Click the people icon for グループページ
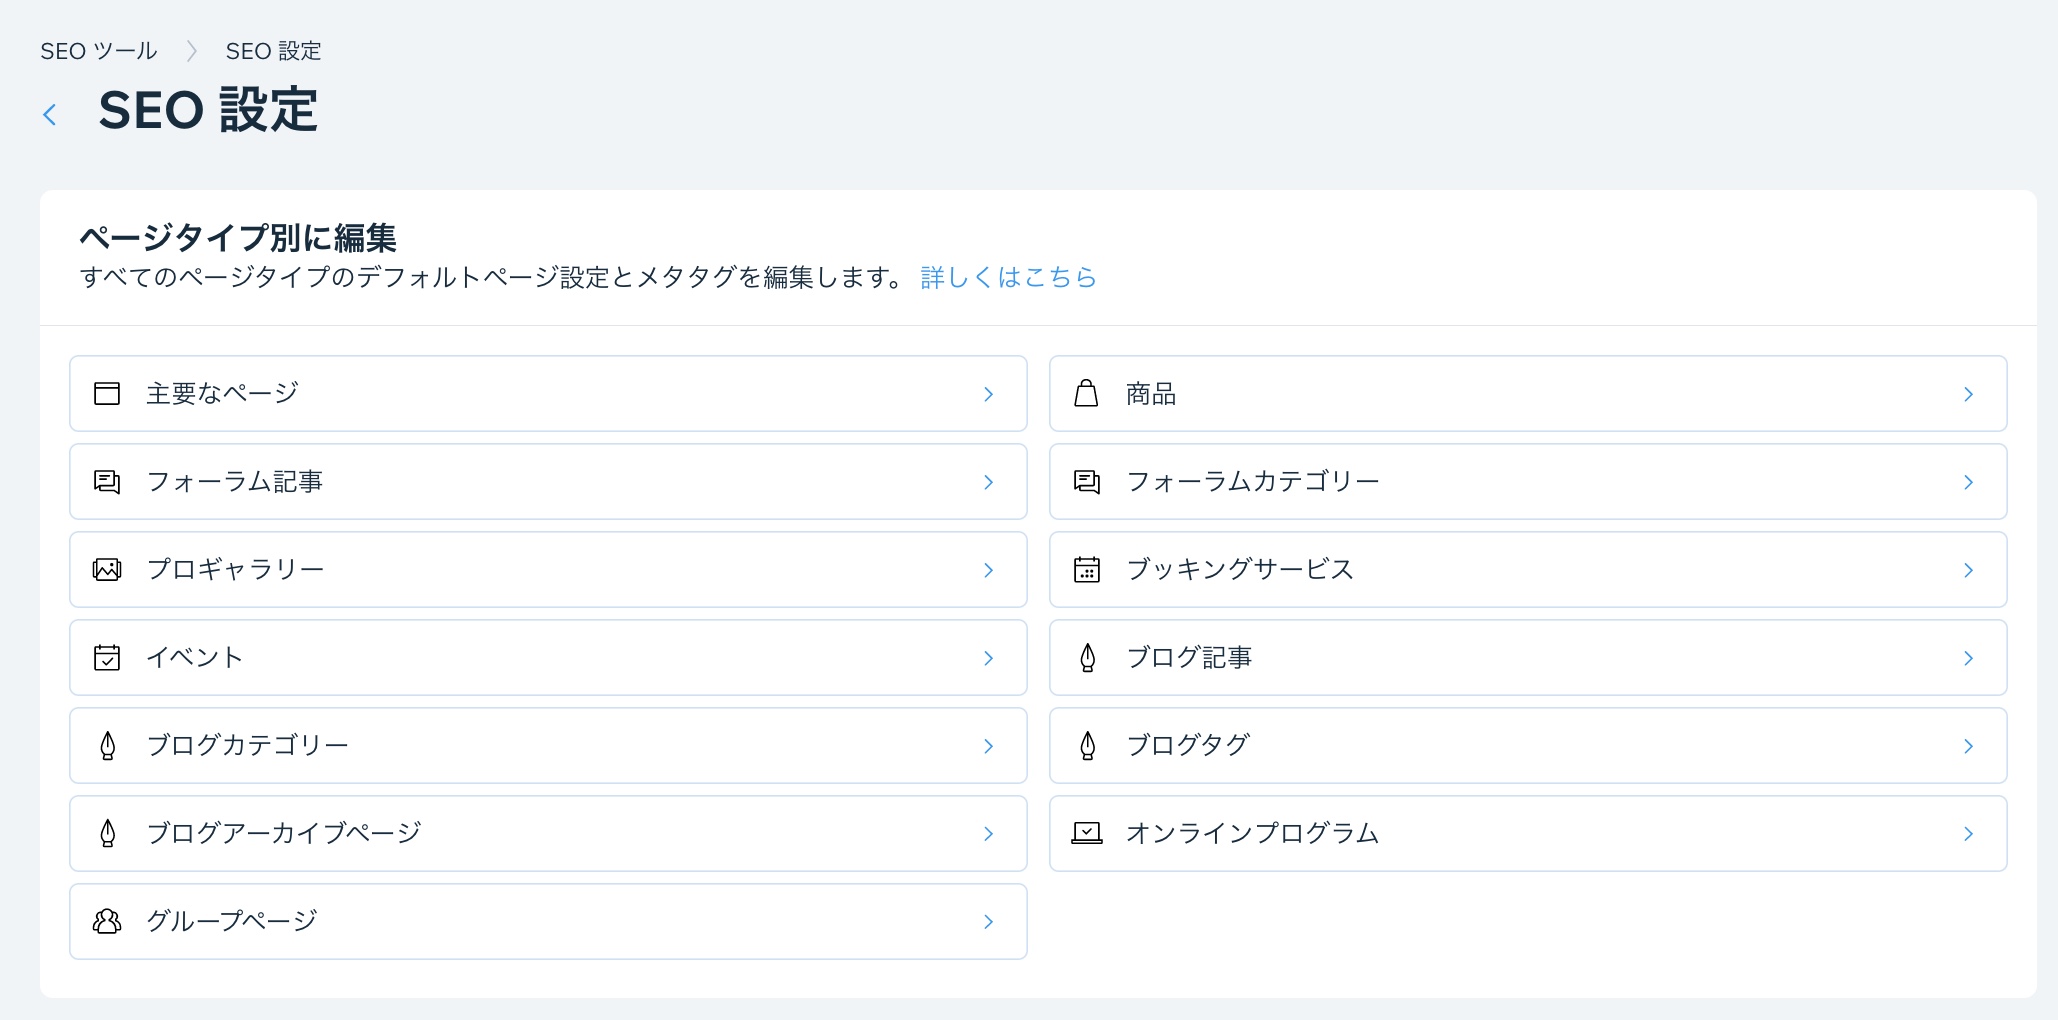Viewport: 2058px width, 1020px height. [x=107, y=921]
